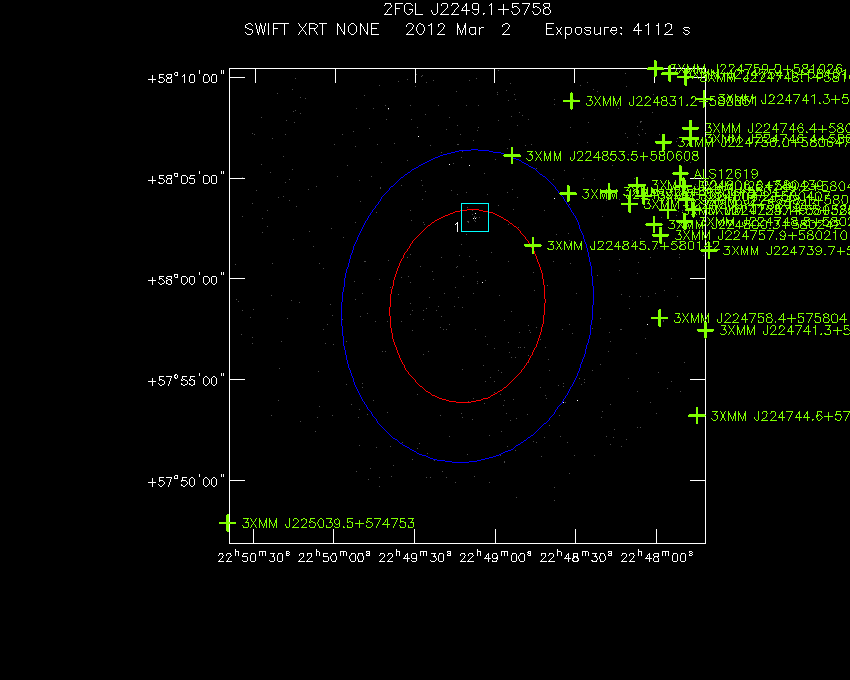Image resolution: width=850 pixels, height=680 pixels.
Task: Click the declination label +57°55'00"
Action: click(186, 381)
